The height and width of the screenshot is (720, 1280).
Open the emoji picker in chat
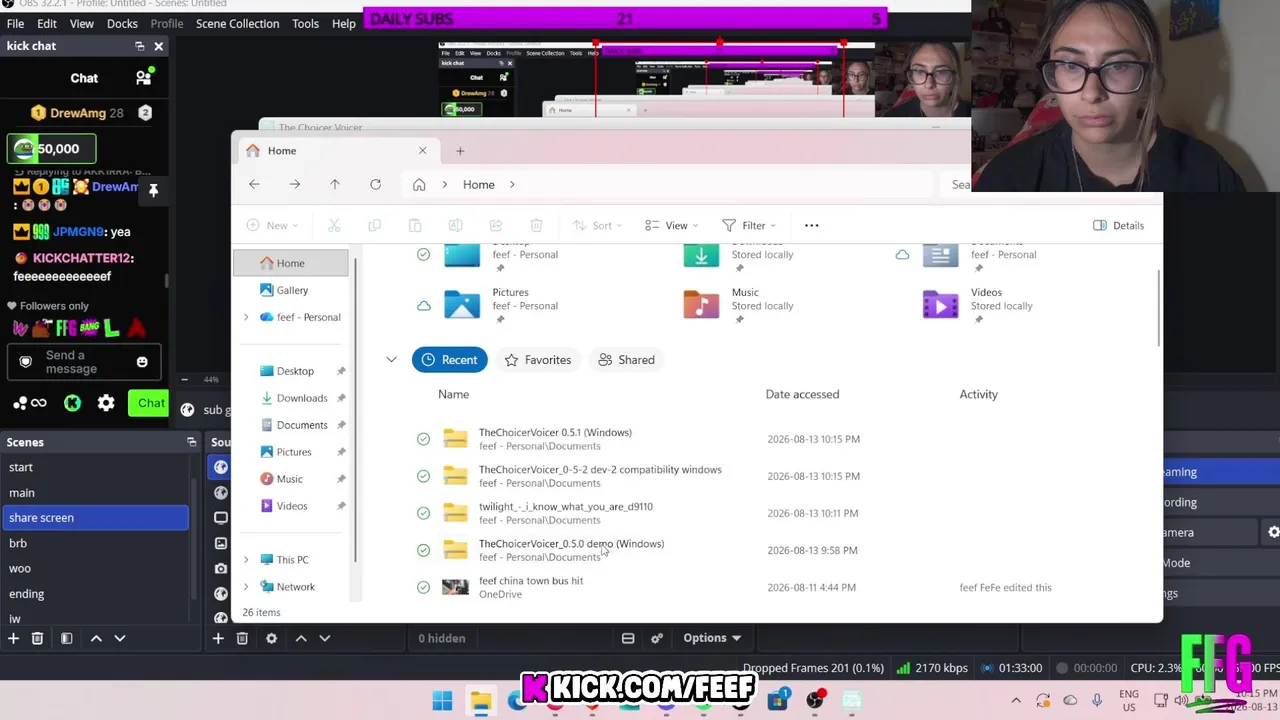point(142,362)
